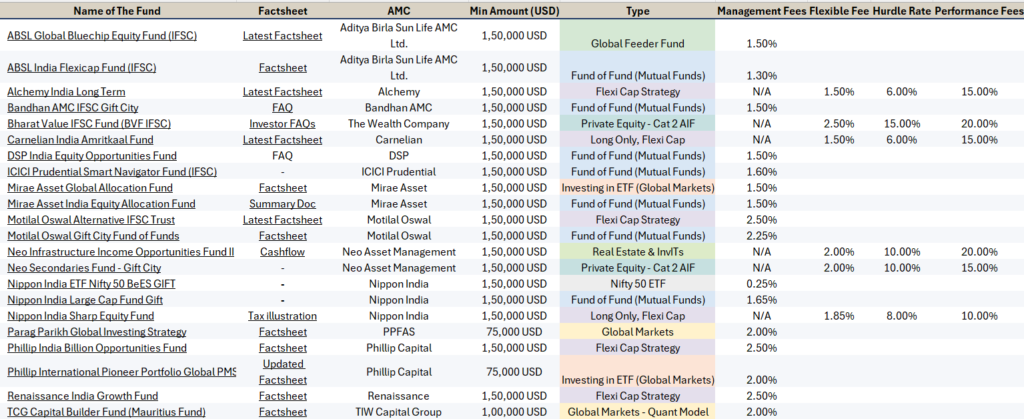Select the Hurdle Rate header

pyautogui.click(x=901, y=11)
